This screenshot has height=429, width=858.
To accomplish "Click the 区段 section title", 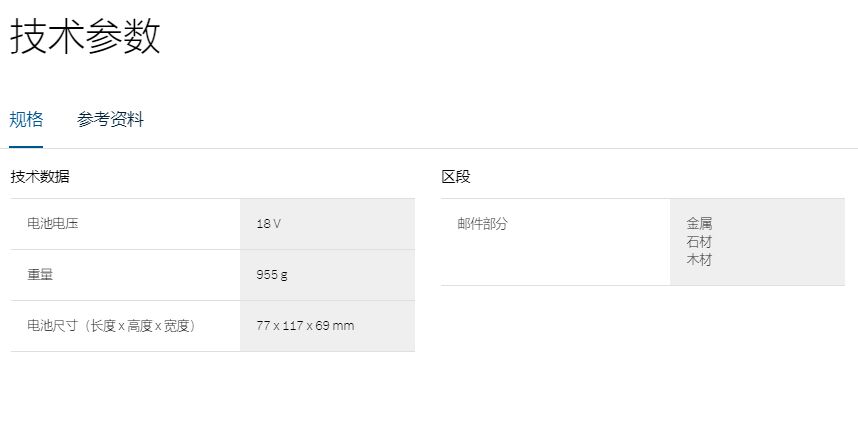I will tap(456, 177).
